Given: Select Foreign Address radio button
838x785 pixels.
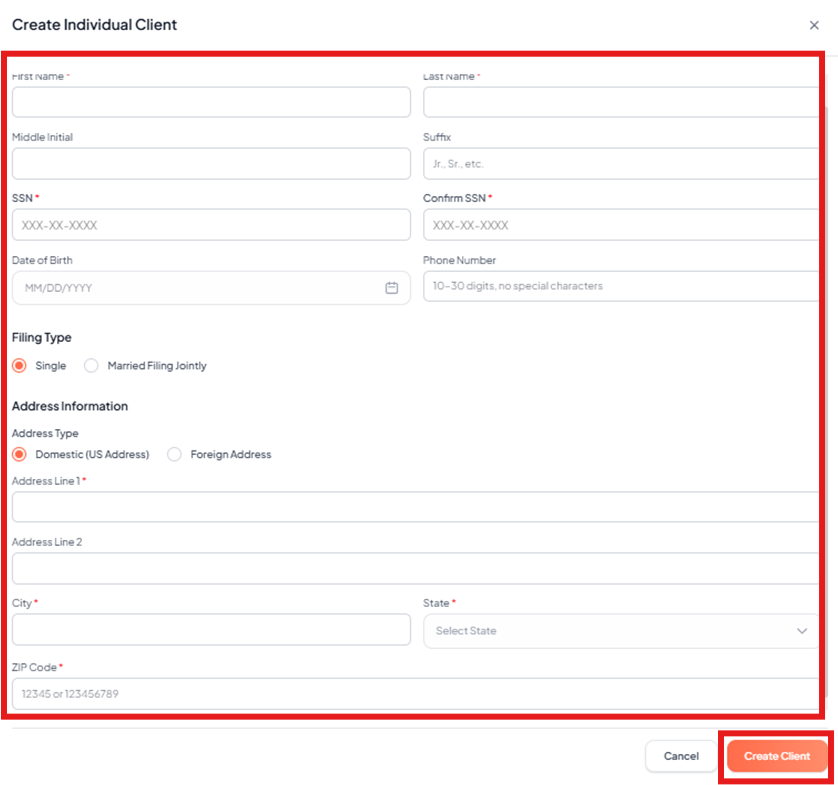Looking at the screenshot, I should 174,454.
